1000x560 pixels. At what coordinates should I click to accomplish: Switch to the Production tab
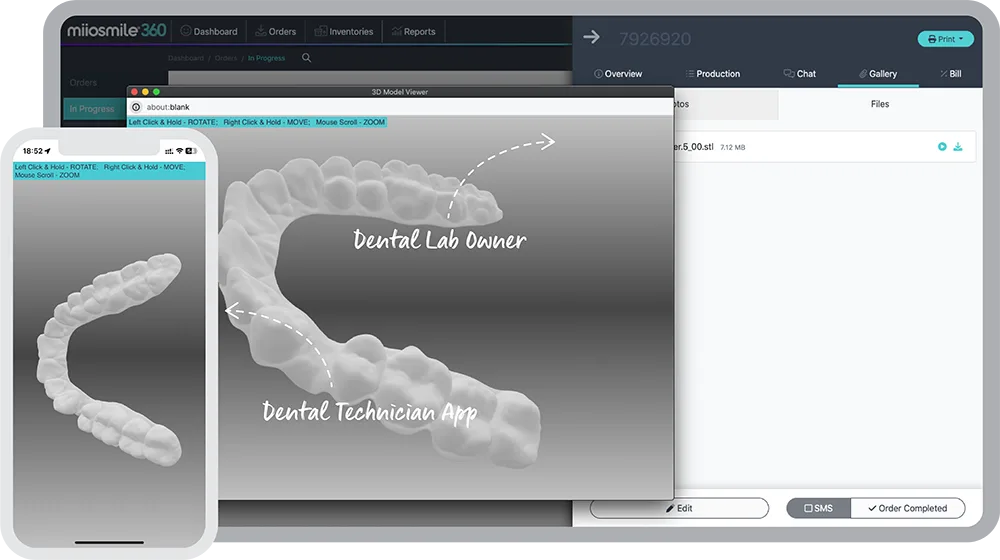(713, 74)
